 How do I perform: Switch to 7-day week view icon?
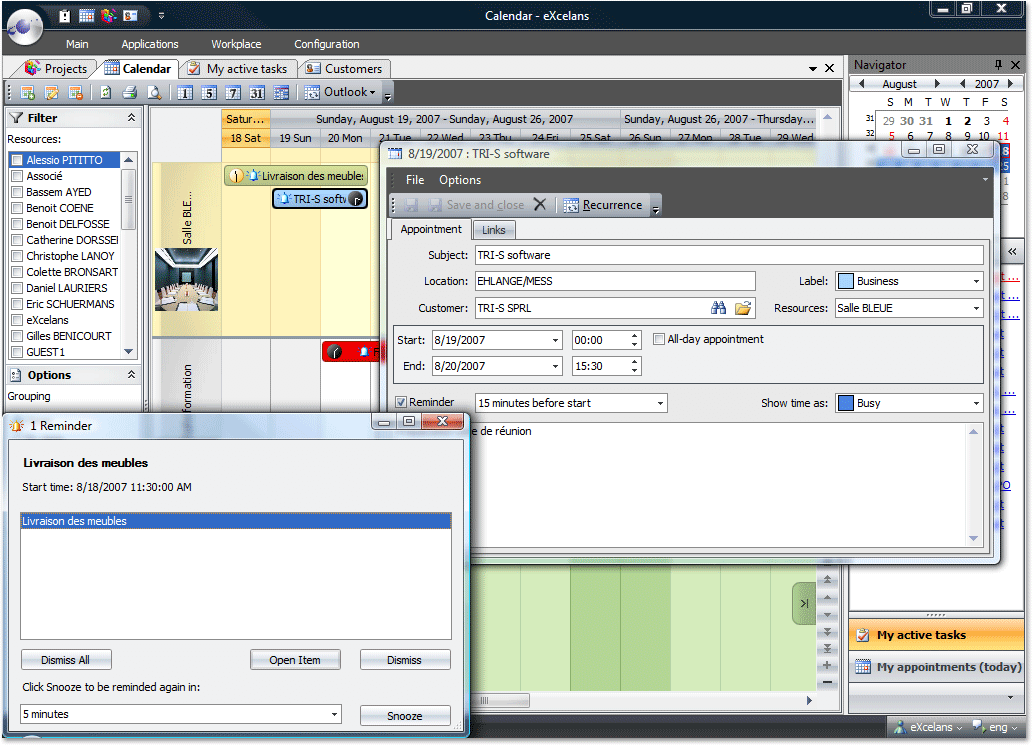click(233, 93)
